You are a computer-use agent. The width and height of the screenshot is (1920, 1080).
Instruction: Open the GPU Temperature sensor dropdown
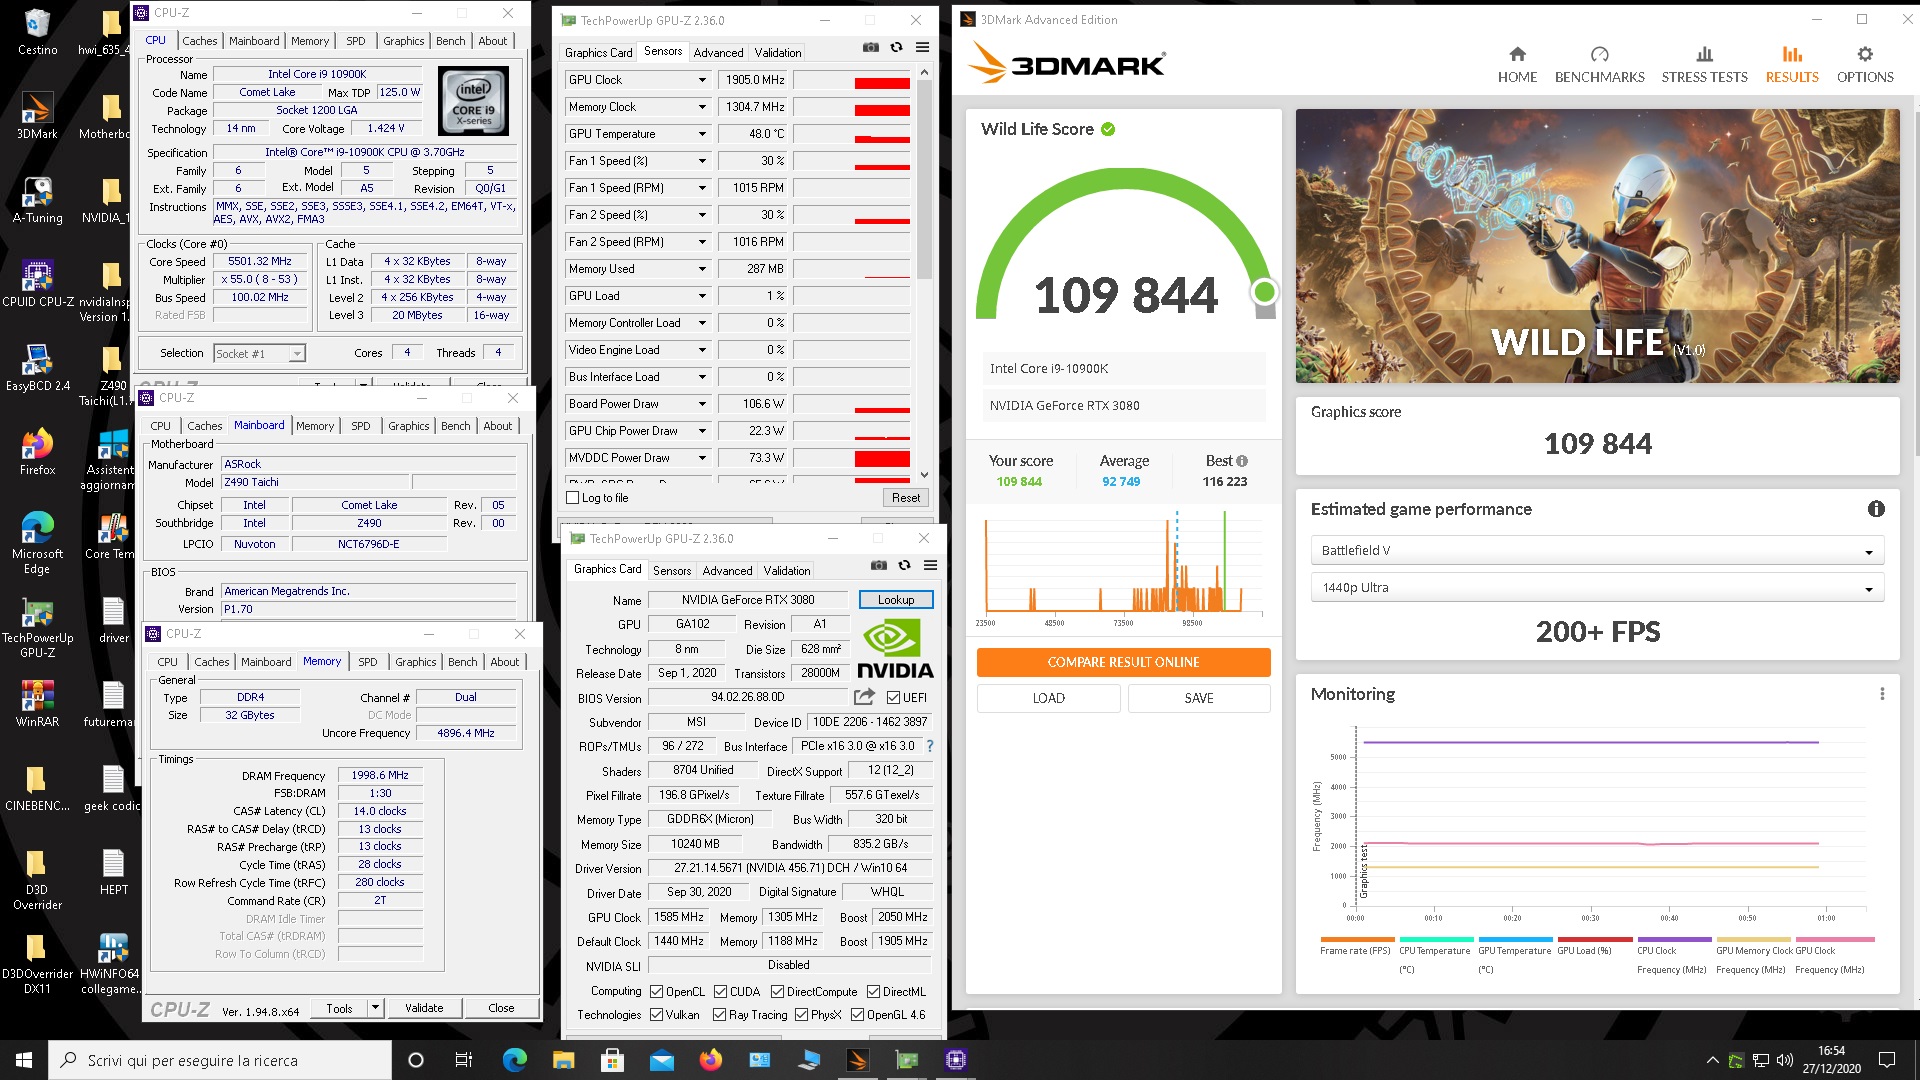tap(701, 134)
